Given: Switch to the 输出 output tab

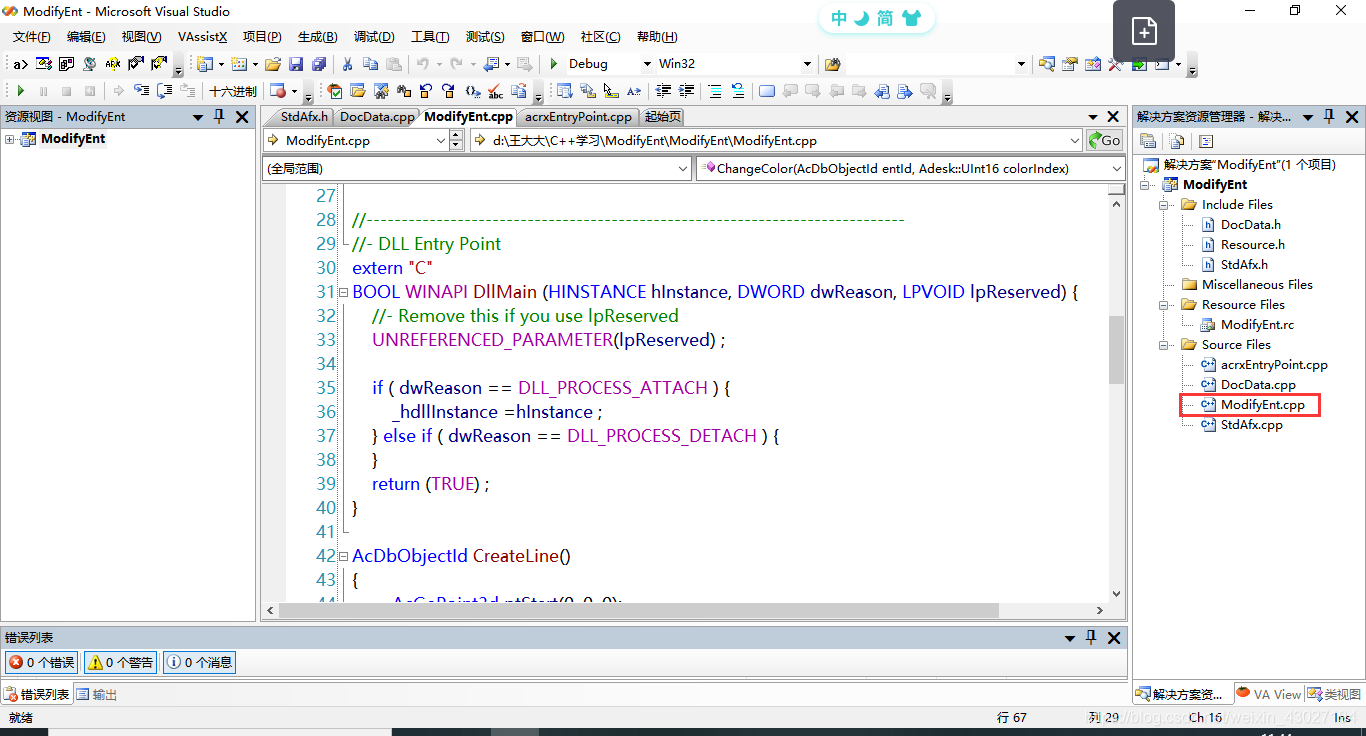Looking at the screenshot, I should click(97, 694).
